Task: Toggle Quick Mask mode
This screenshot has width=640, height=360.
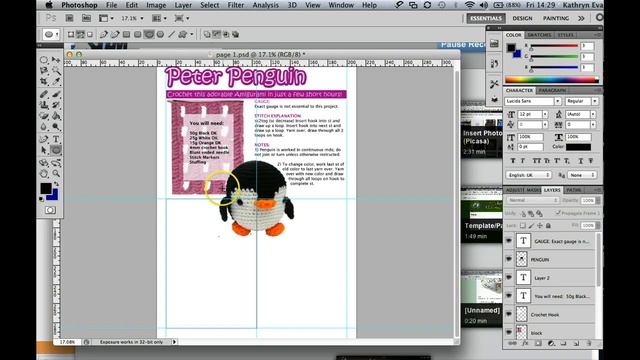Action: (x=50, y=210)
